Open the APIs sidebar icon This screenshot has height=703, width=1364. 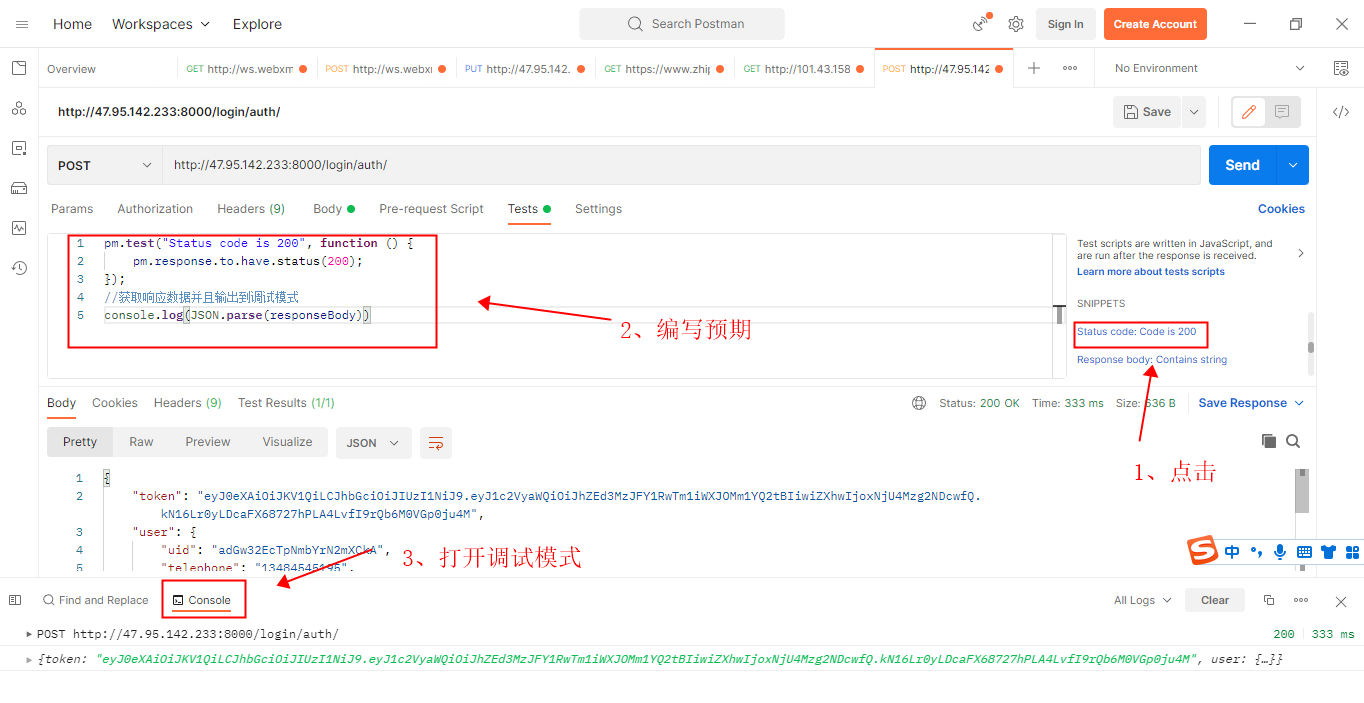(x=19, y=108)
